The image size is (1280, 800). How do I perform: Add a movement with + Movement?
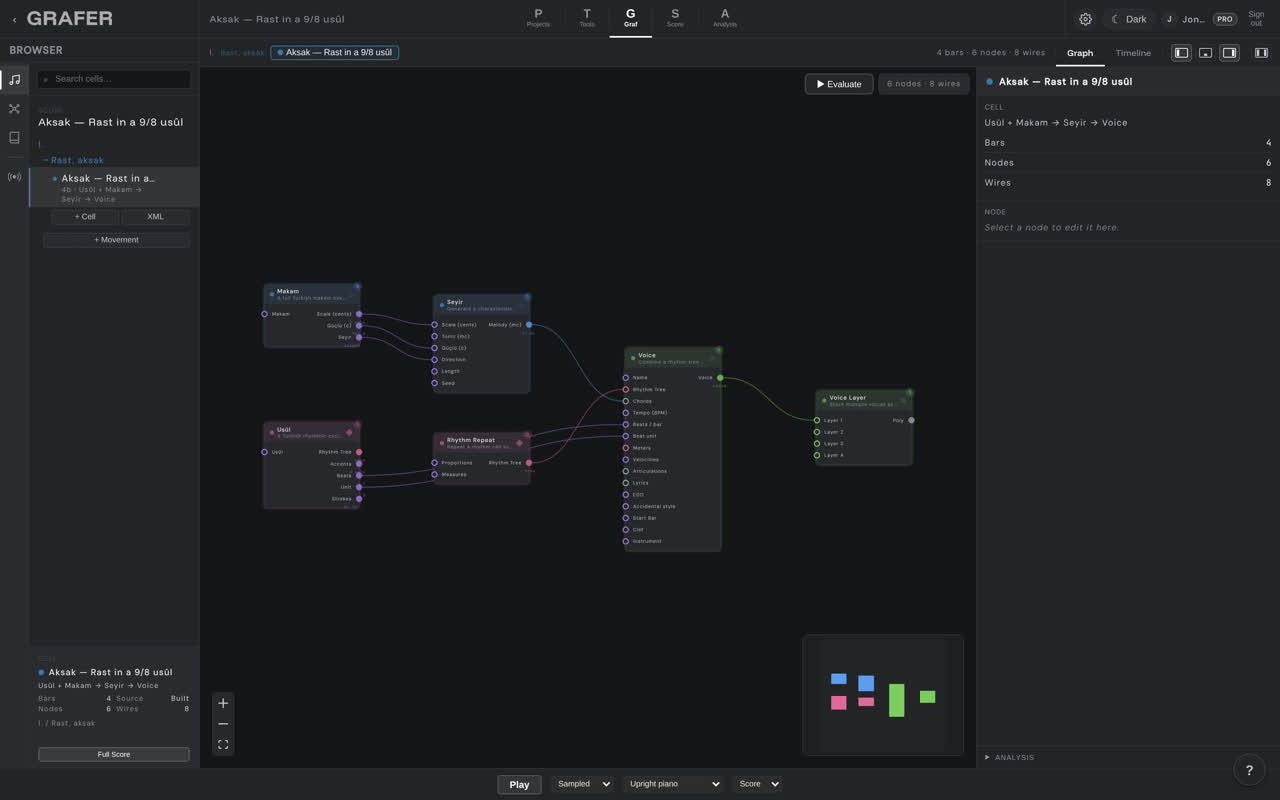pyautogui.click(x=116, y=240)
